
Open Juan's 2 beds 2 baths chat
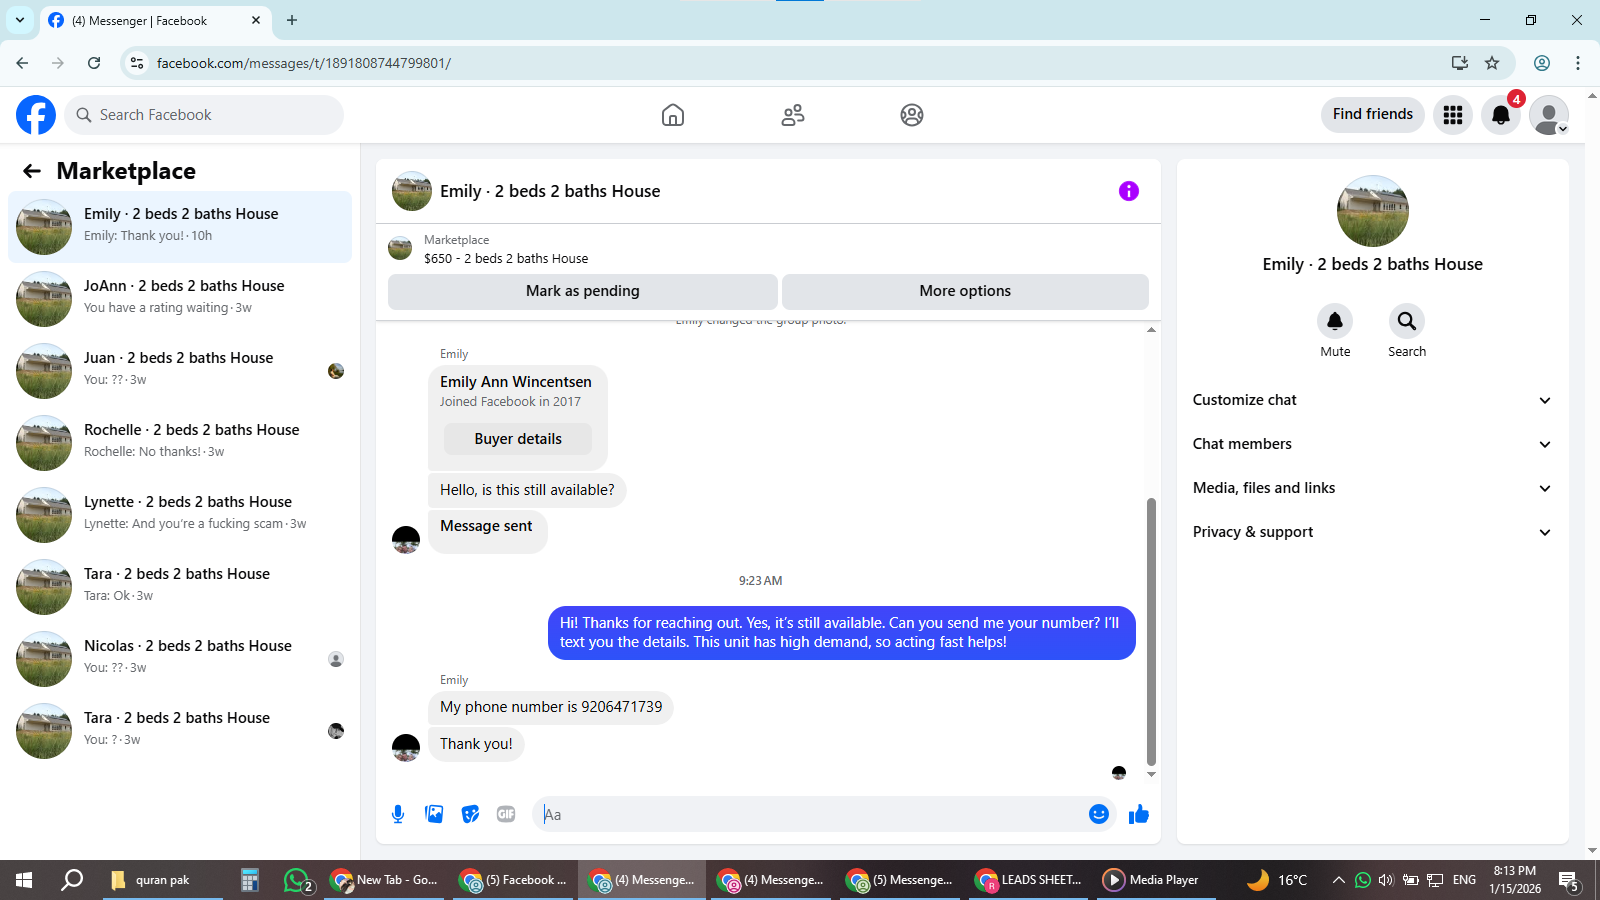(180, 371)
